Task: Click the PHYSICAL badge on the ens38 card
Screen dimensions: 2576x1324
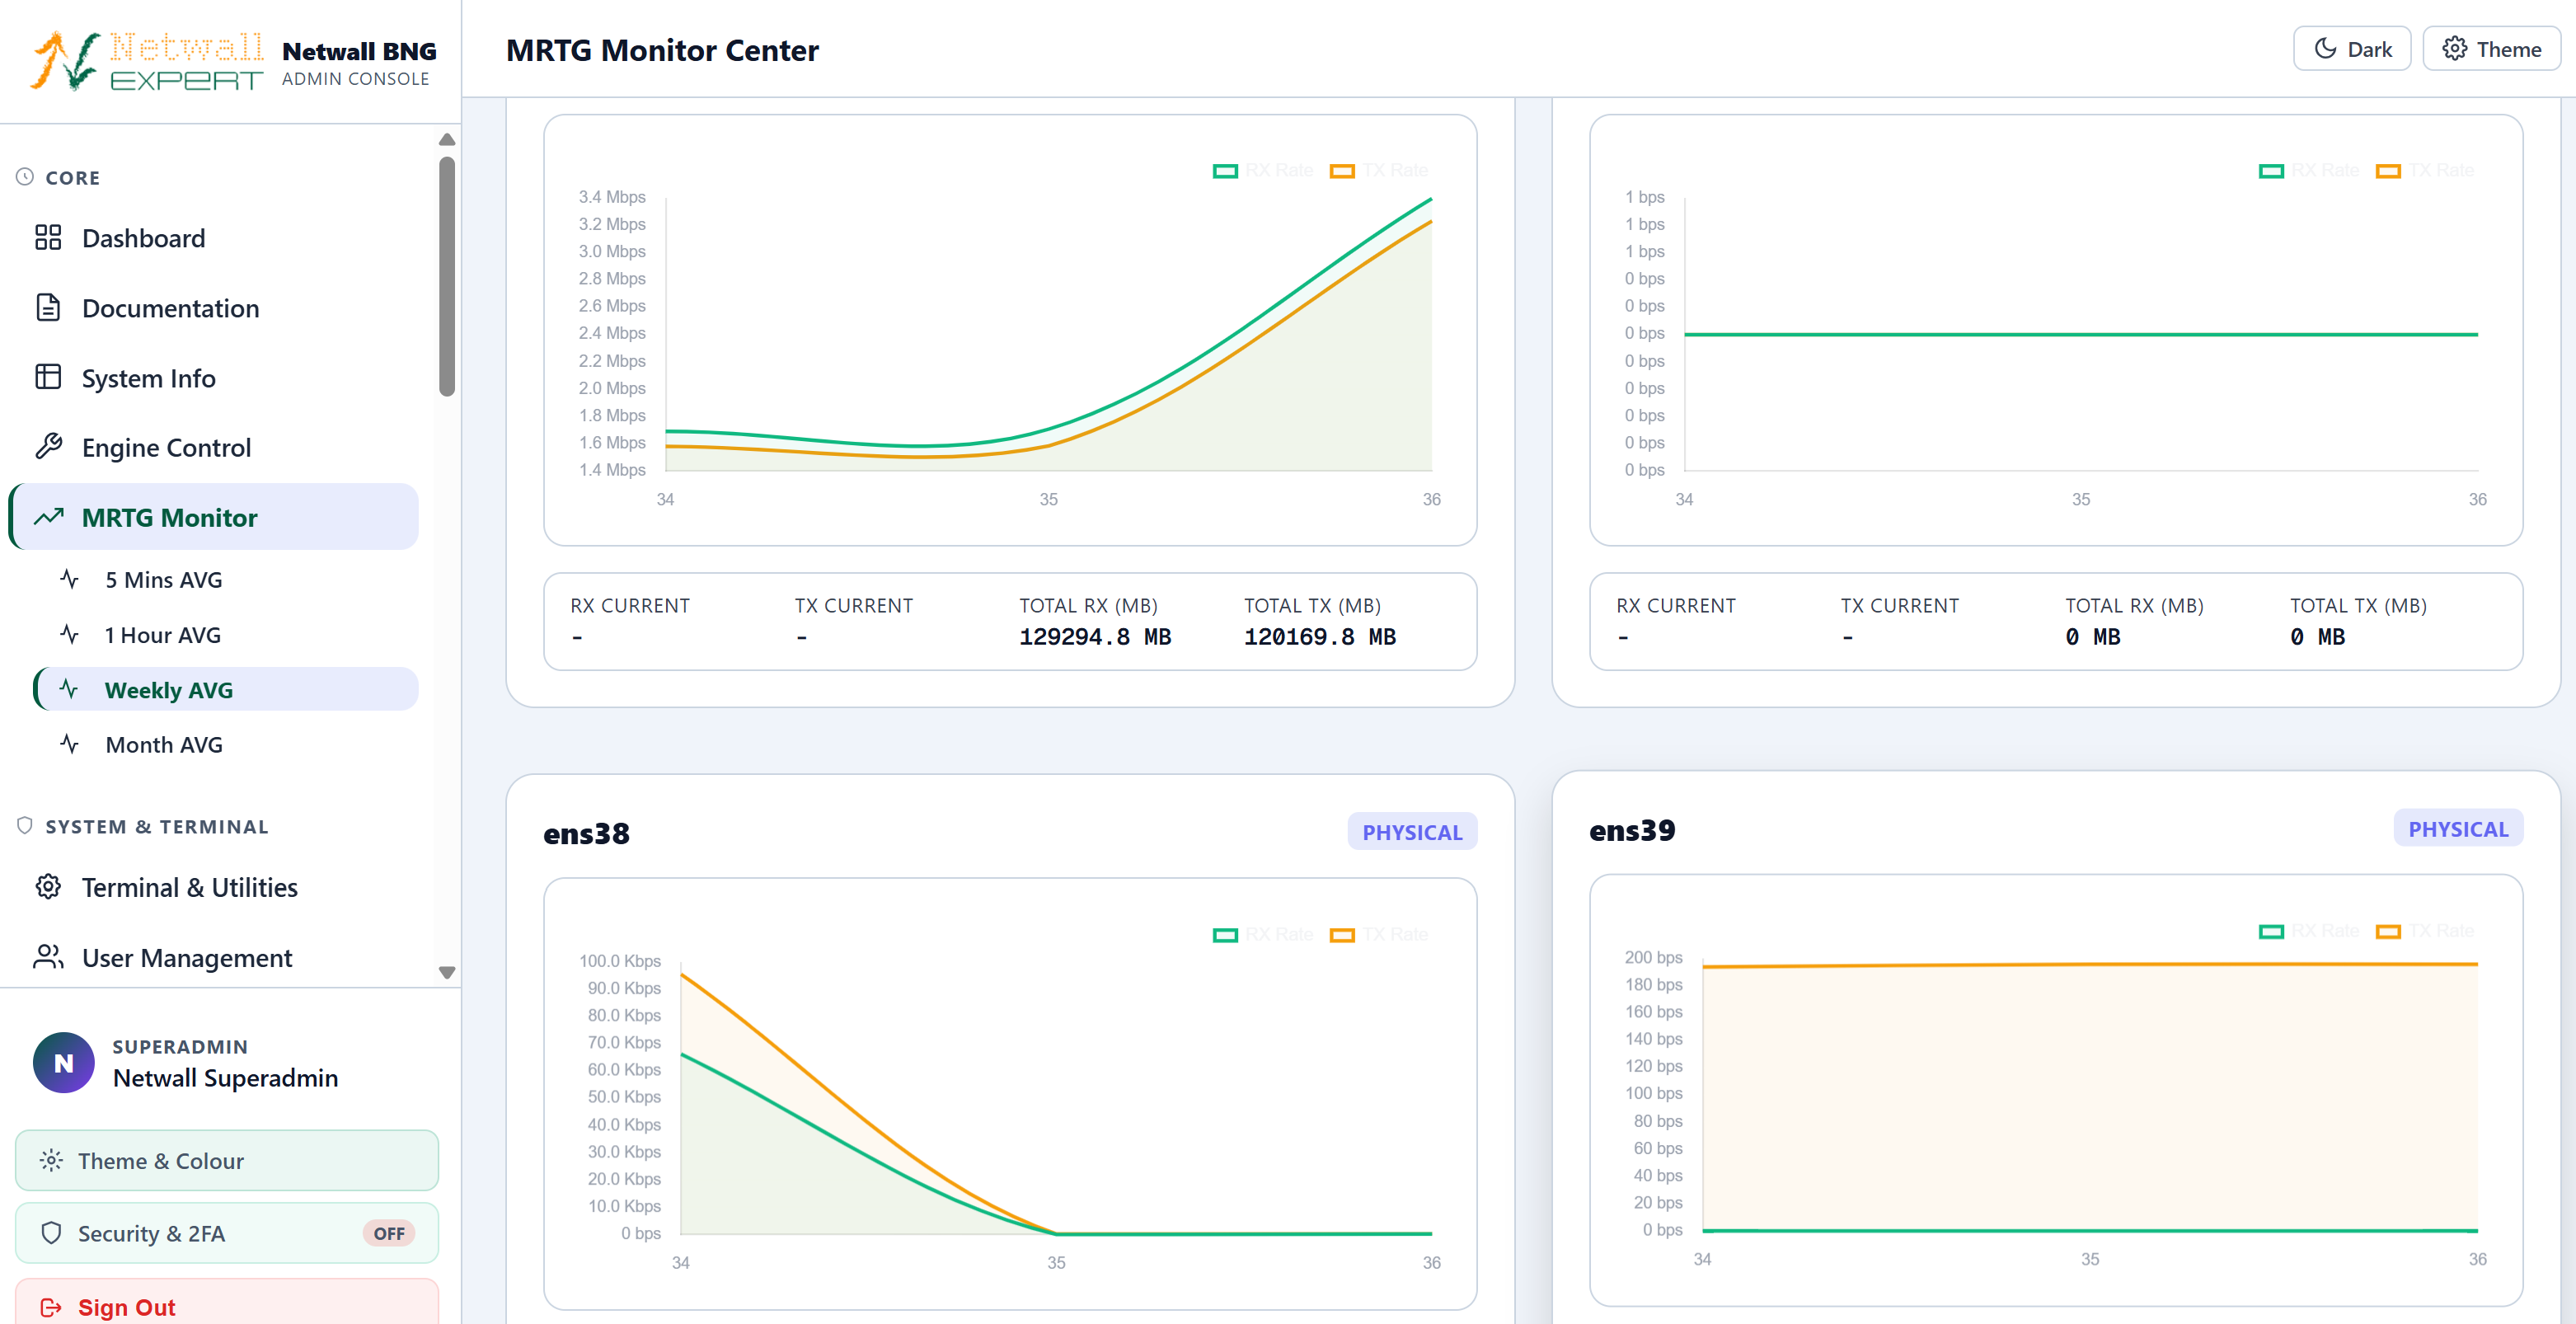Action: pyautogui.click(x=1412, y=832)
